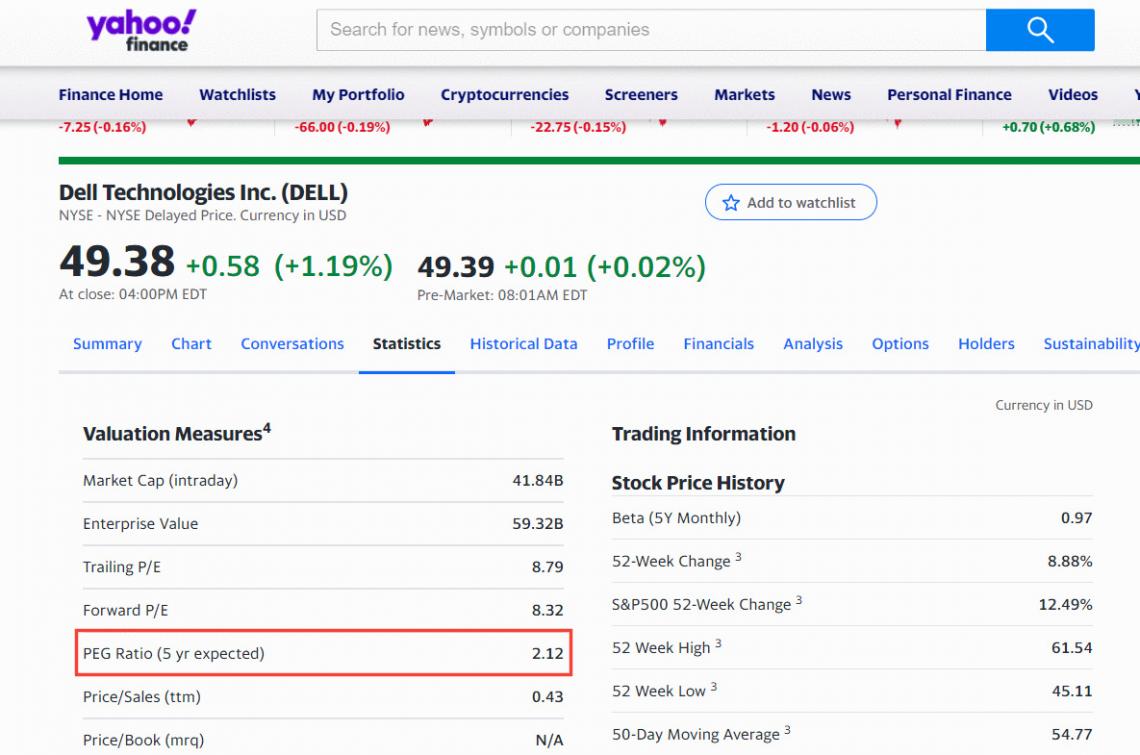Click the star icon in Add to watchlist
The height and width of the screenshot is (755, 1140).
[731, 203]
